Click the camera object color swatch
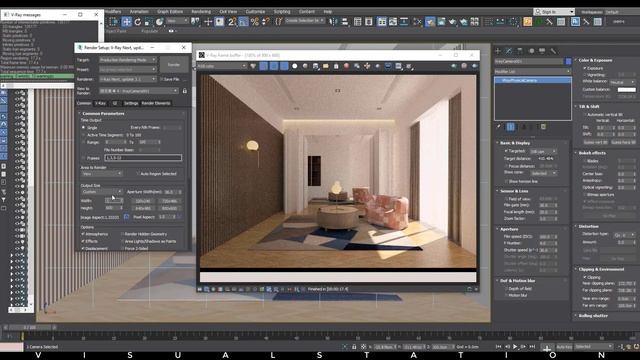The height and width of the screenshot is (360, 640). (x=568, y=61)
